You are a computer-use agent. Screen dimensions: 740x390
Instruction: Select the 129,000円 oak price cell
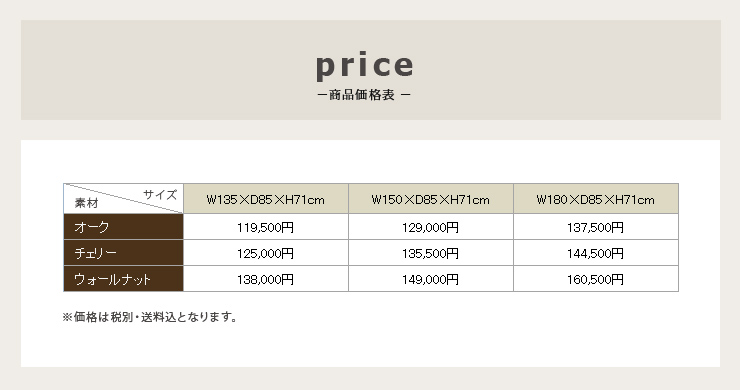[431, 227]
